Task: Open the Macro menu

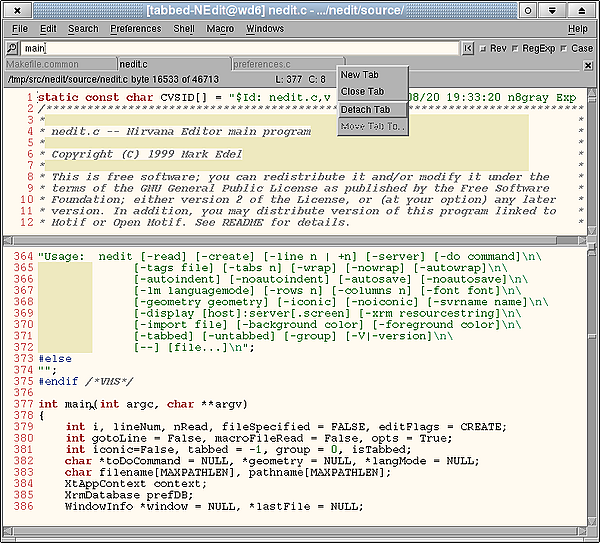Action: coord(220,29)
